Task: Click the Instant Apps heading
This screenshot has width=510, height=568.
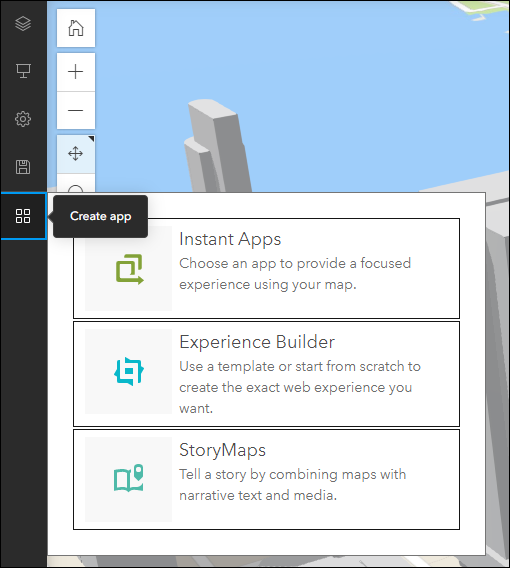Action: pos(230,239)
